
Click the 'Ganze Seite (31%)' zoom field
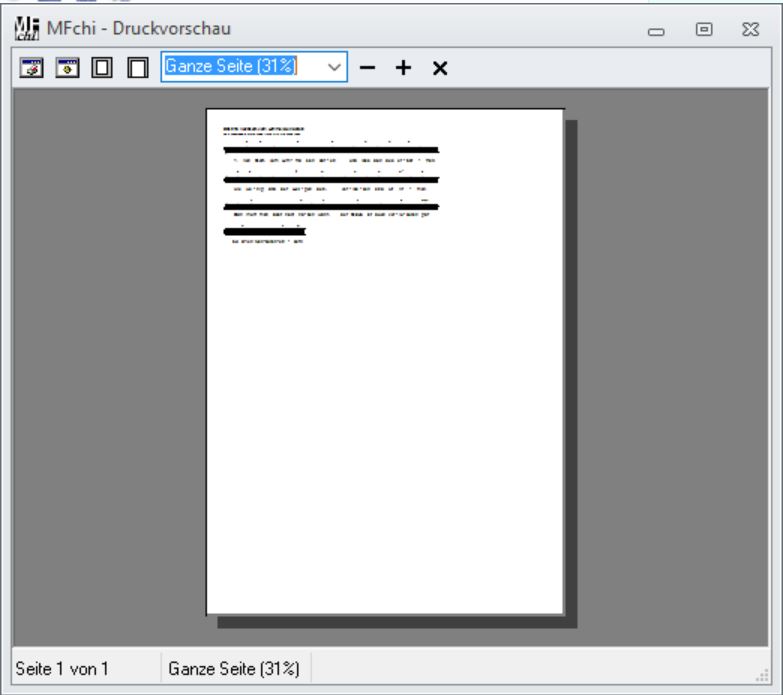click(x=238, y=67)
